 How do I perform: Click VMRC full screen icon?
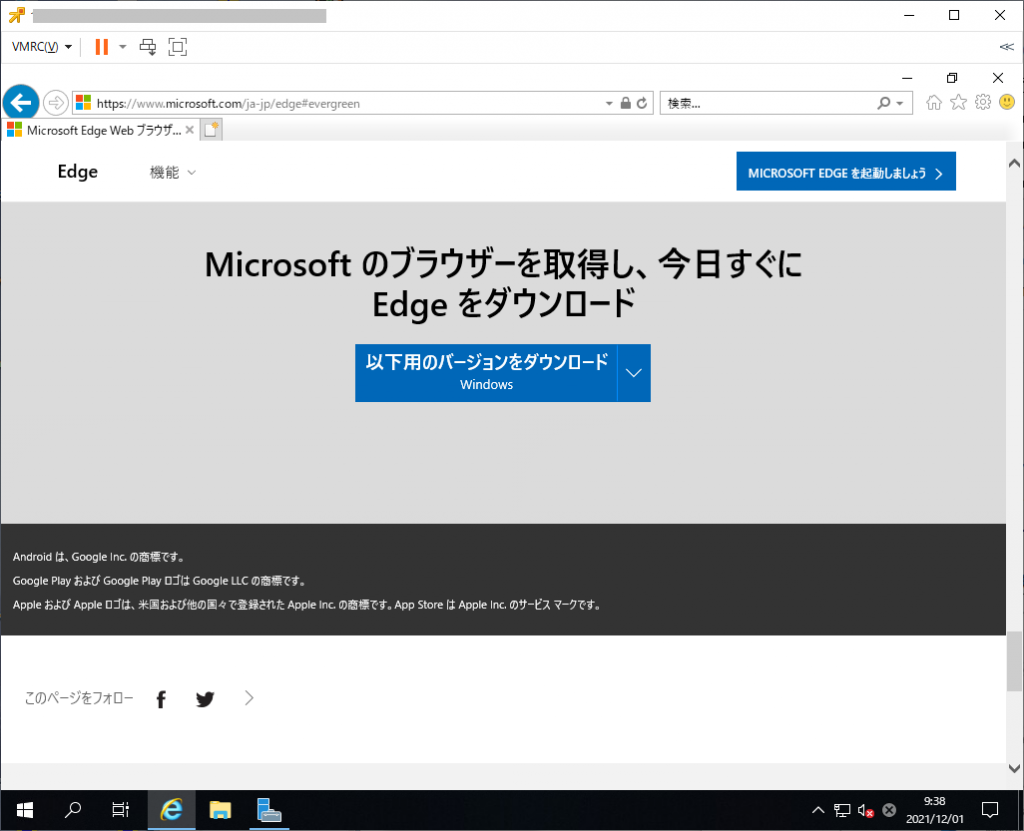[178, 47]
